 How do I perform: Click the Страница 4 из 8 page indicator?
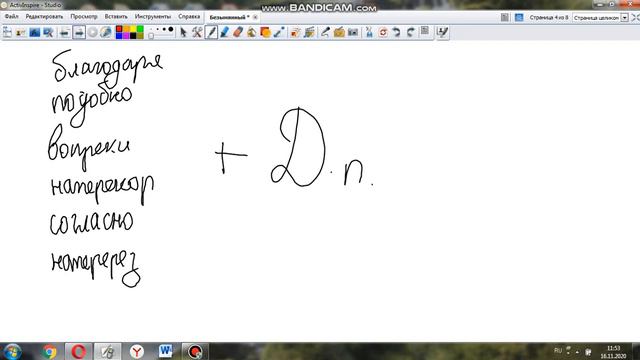tap(549, 18)
